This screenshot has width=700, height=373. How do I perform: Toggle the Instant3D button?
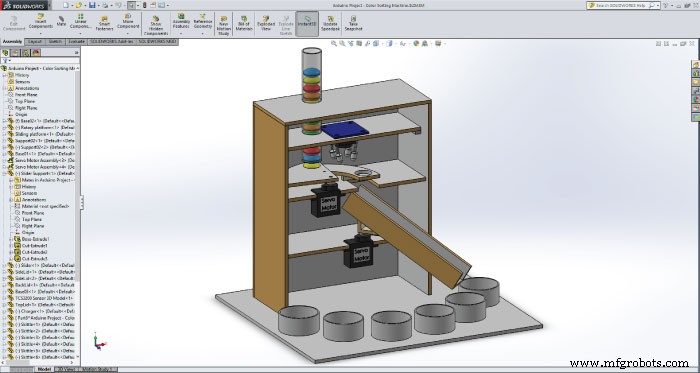click(307, 23)
